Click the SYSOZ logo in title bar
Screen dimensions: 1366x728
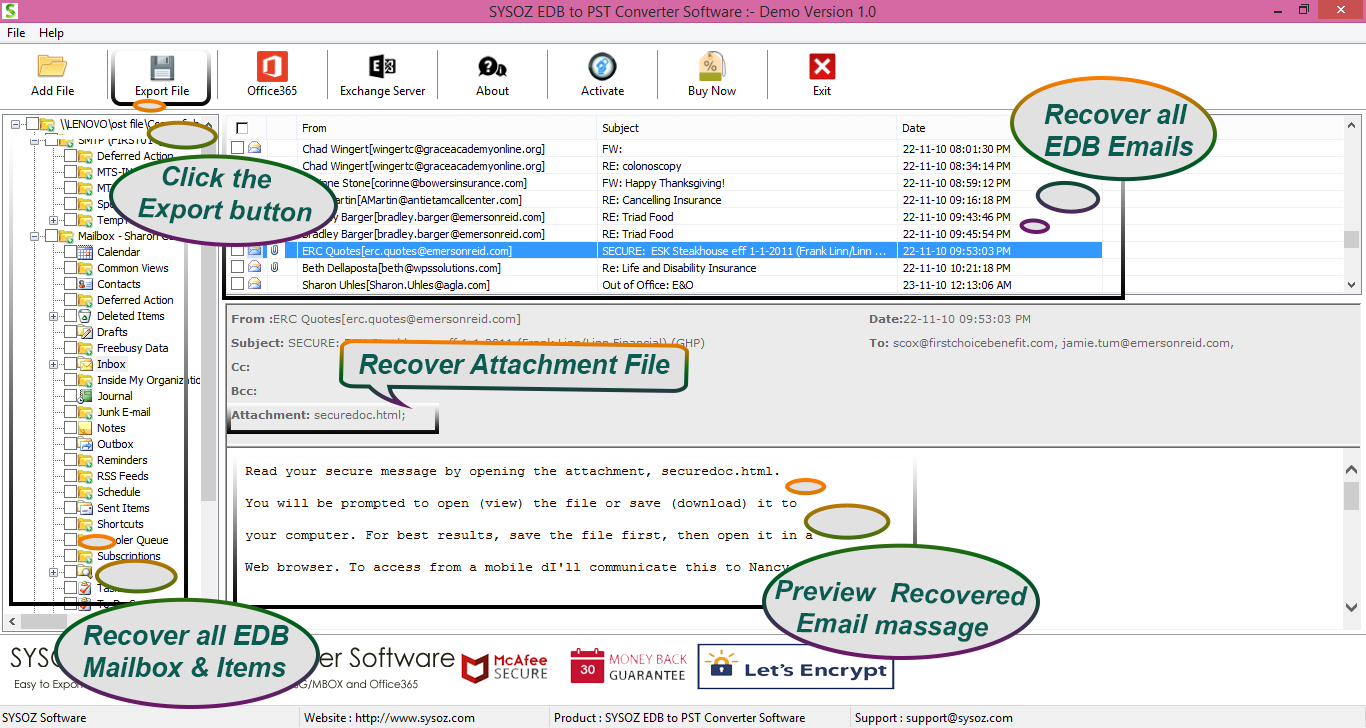point(12,11)
